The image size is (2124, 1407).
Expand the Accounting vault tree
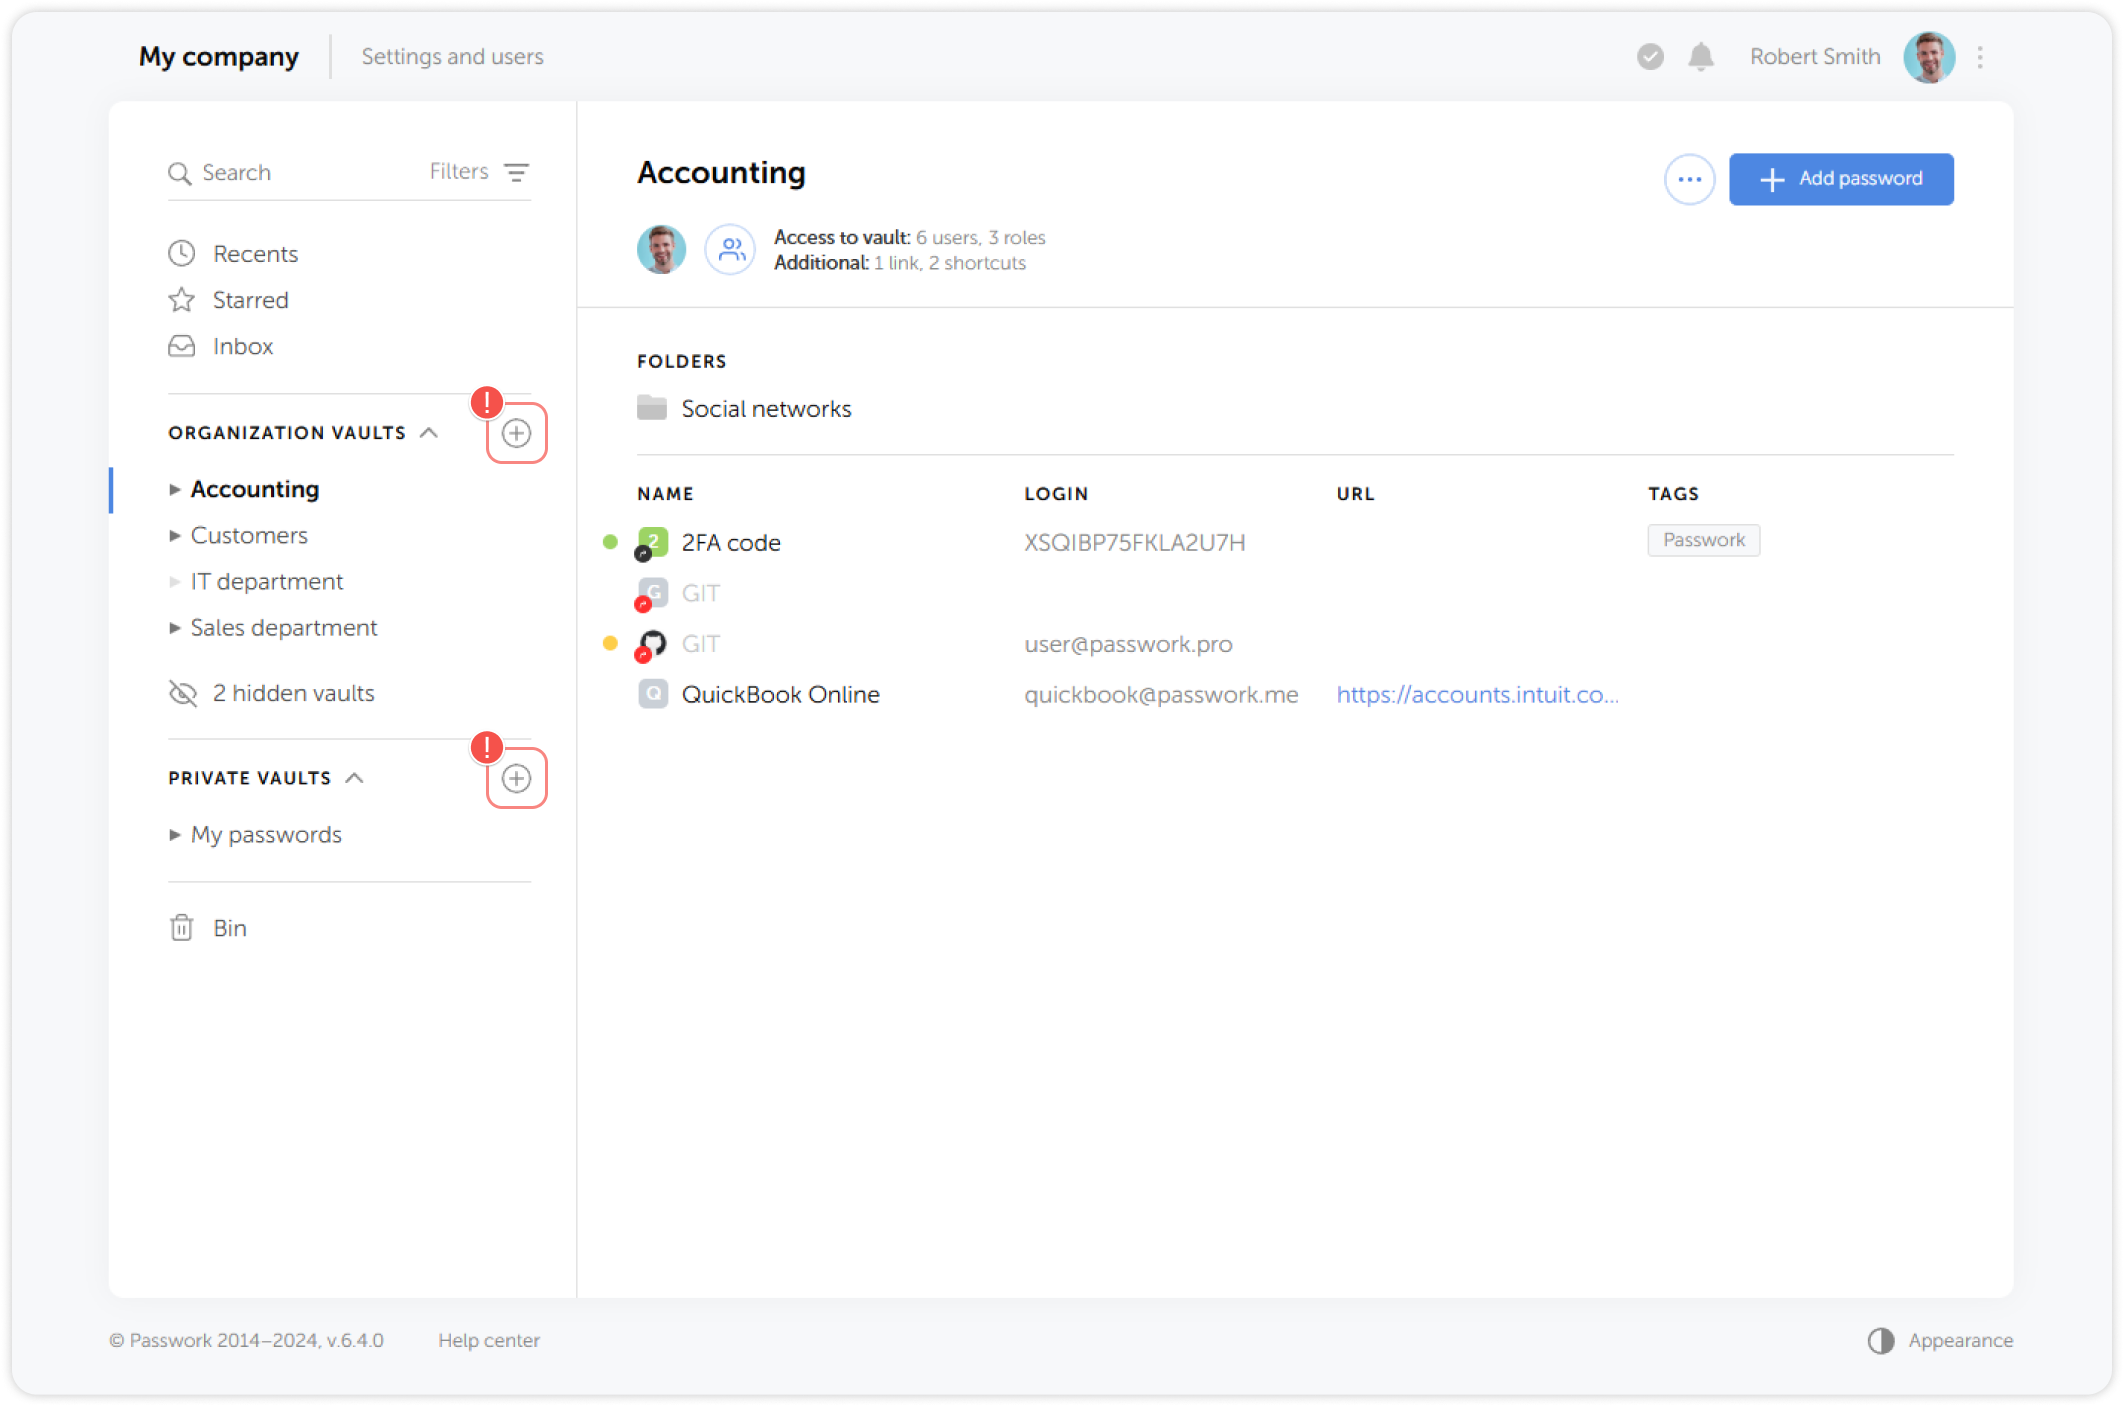point(175,489)
